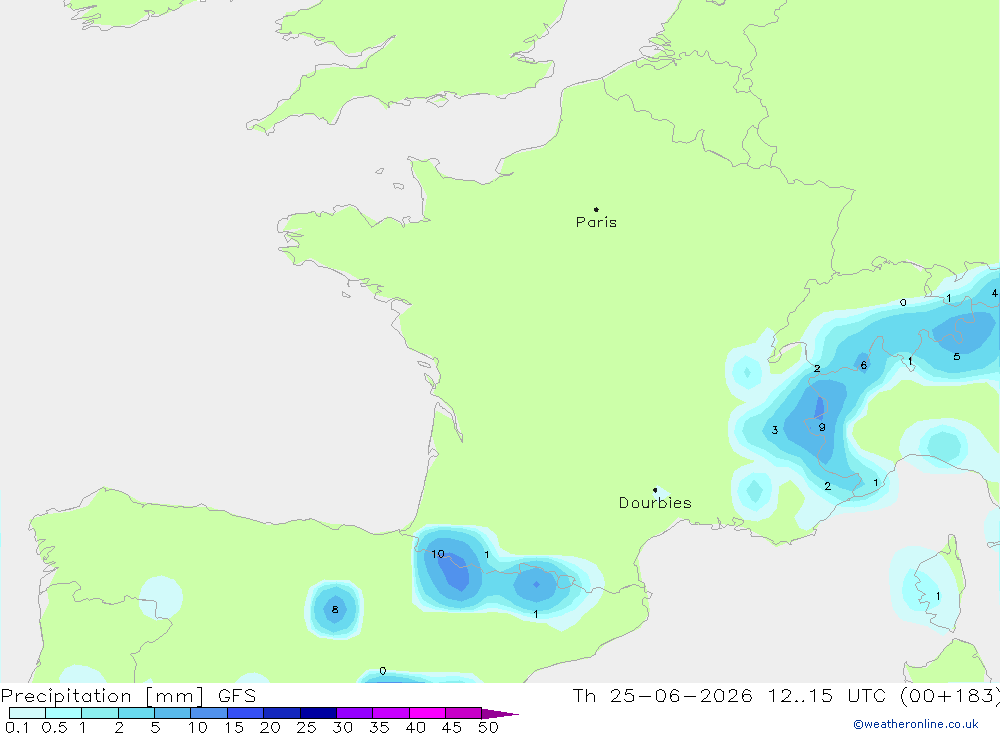The width and height of the screenshot is (1000, 733).
Task: Select the lightest 0.1–0.5 mm legend swatch
Action: click(27, 713)
